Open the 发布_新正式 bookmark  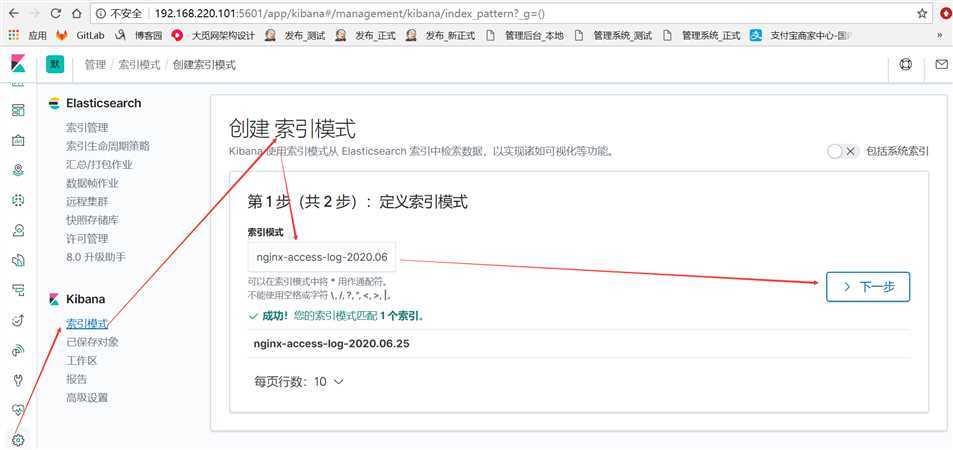click(441, 35)
